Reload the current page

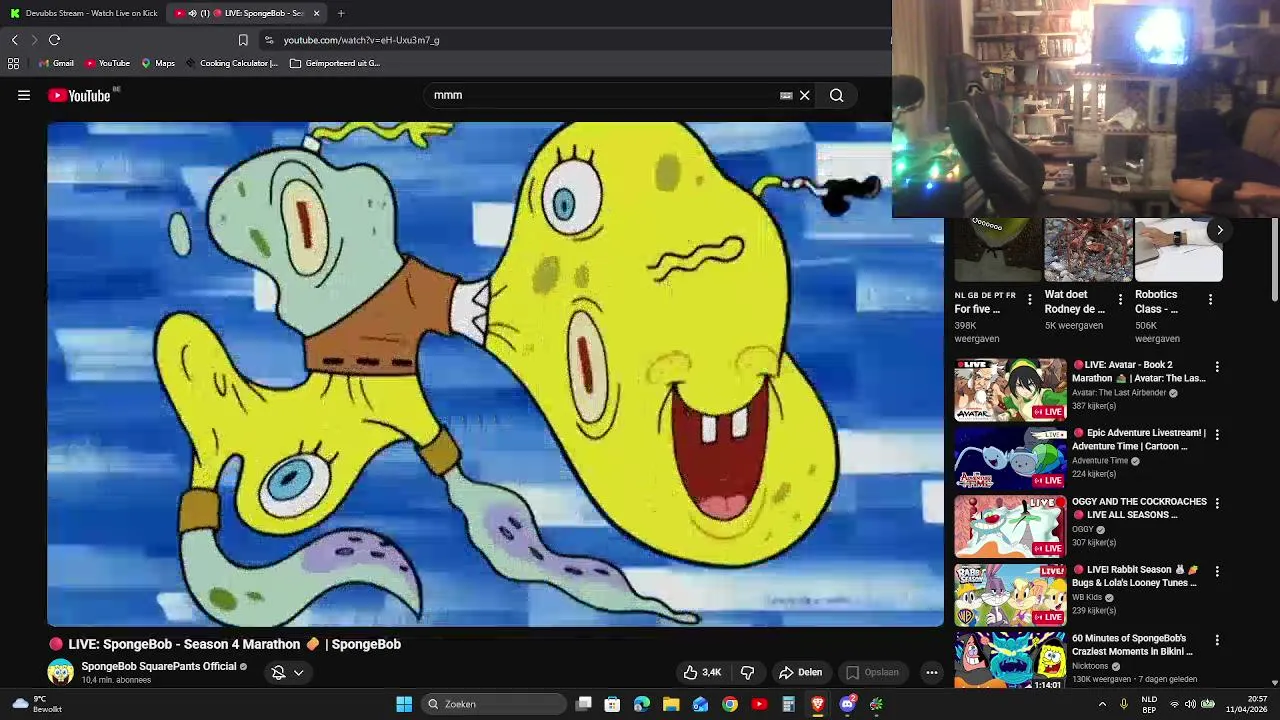click(55, 40)
